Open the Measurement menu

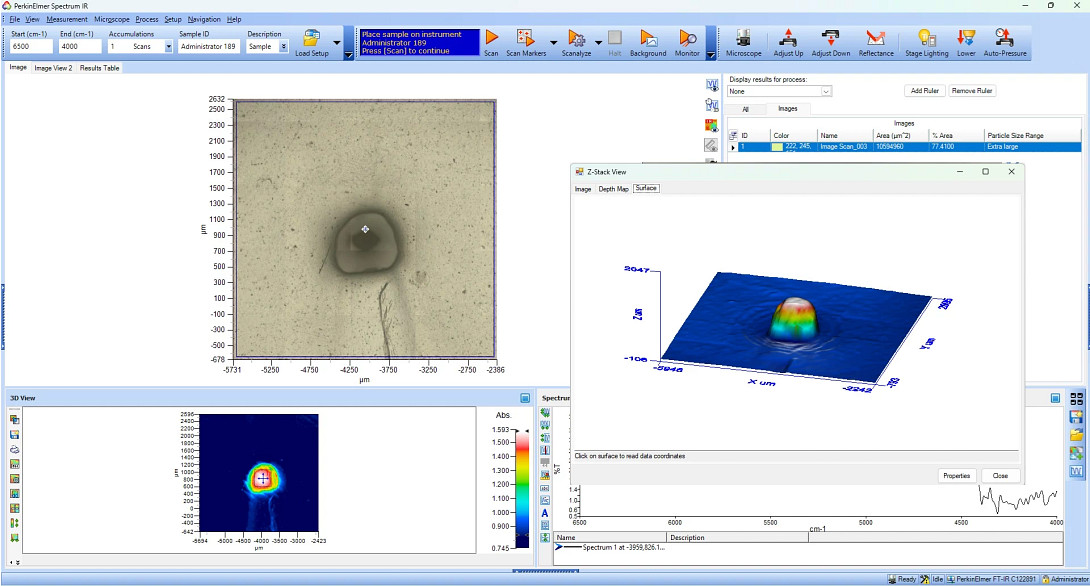[x=67, y=19]
